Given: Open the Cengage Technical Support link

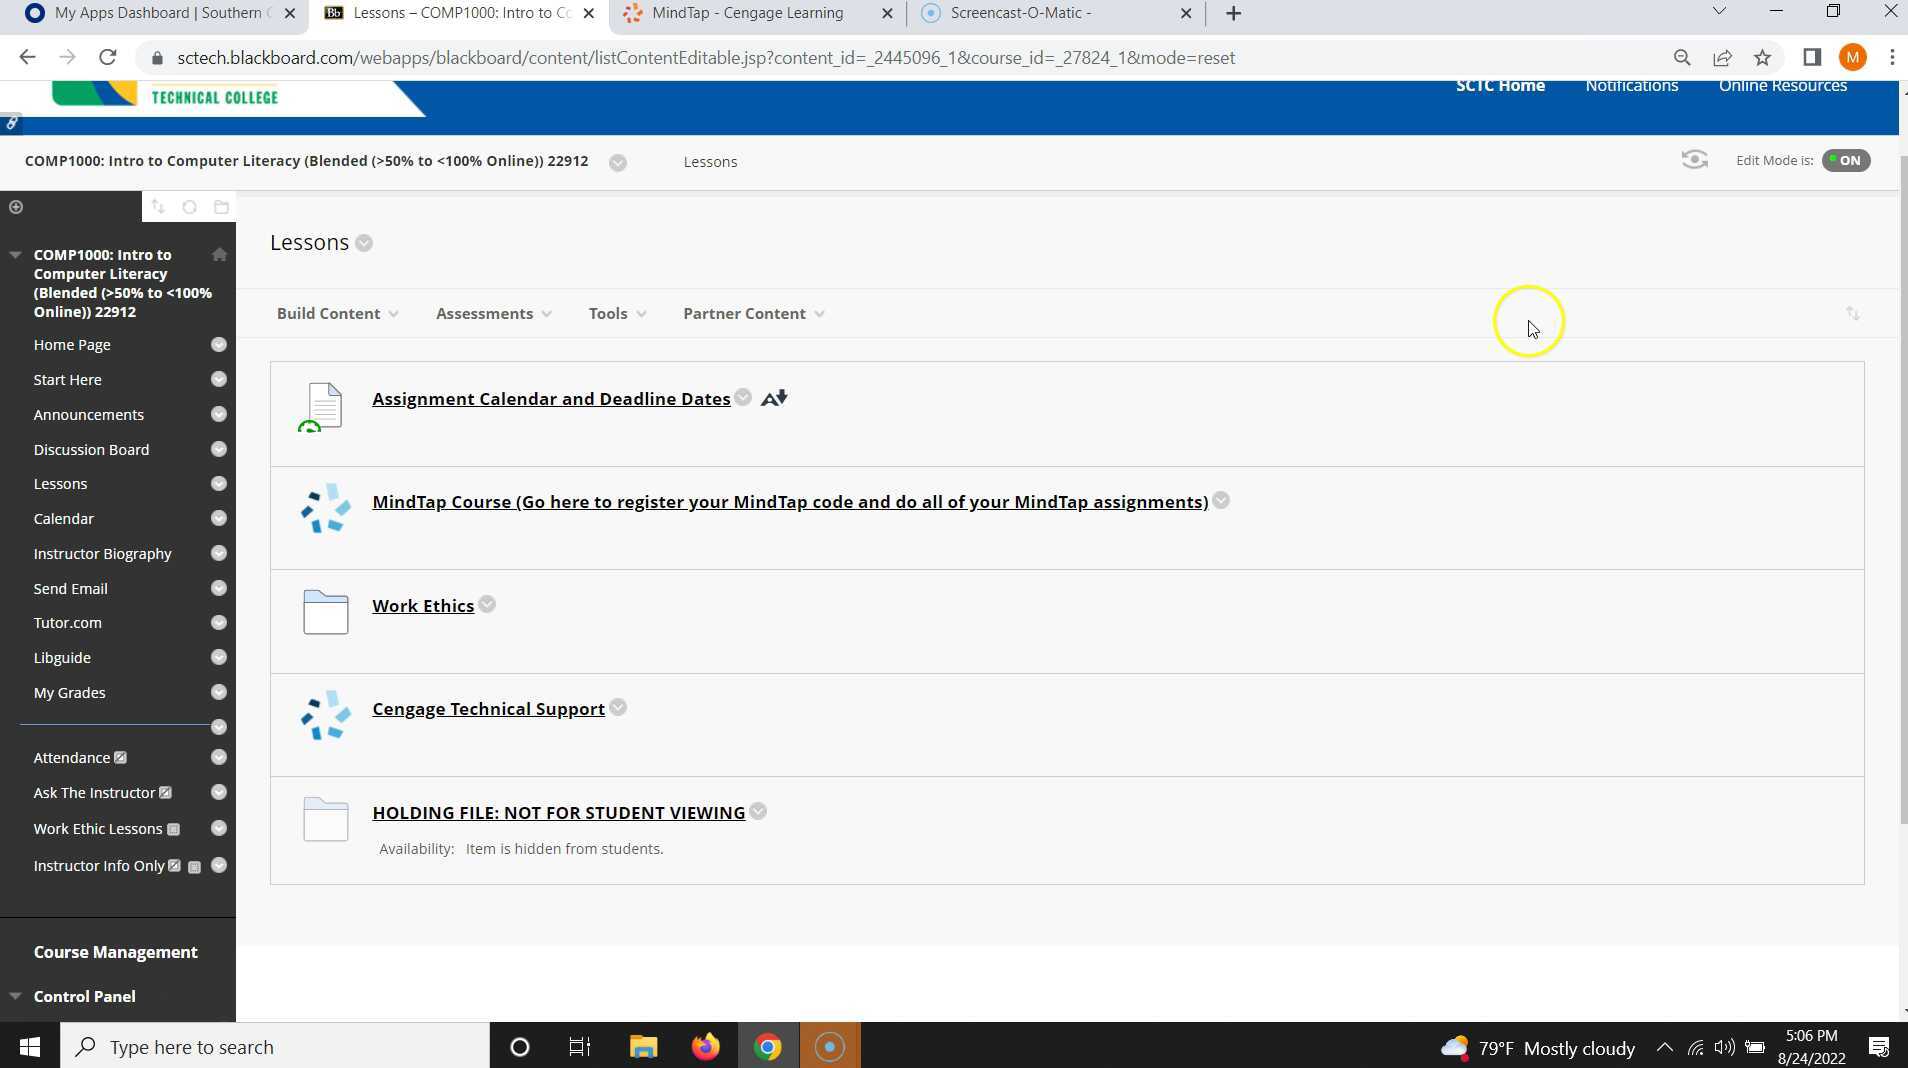Looking at the screenshot, I should coord(488,708).
